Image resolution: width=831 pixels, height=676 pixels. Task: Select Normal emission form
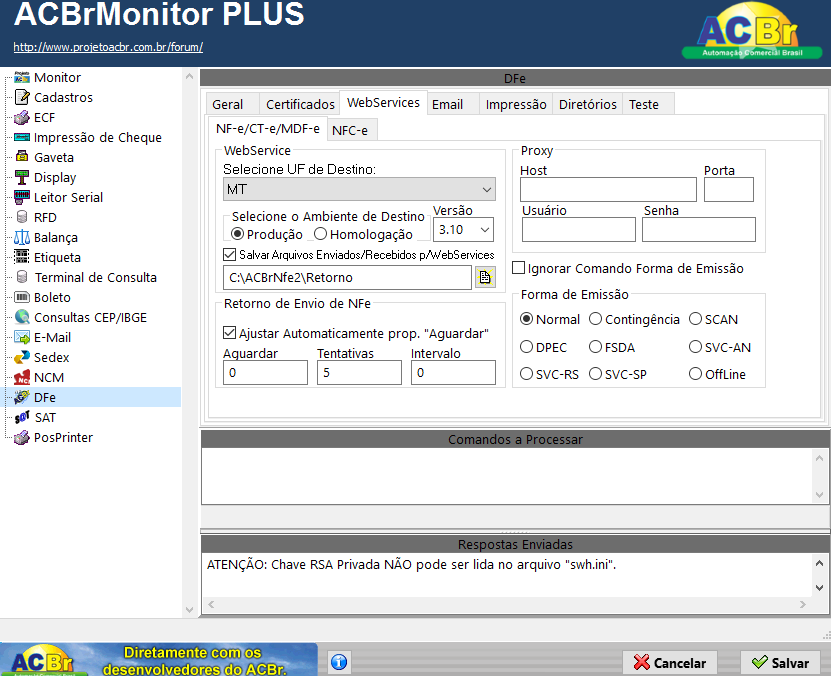tap(526, 319)
